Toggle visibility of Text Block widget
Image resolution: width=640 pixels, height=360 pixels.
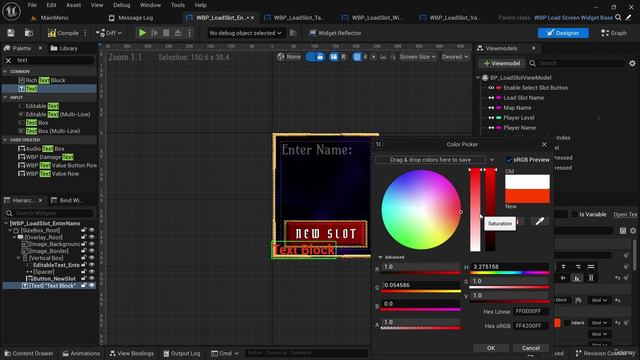[x=92, y=286]
